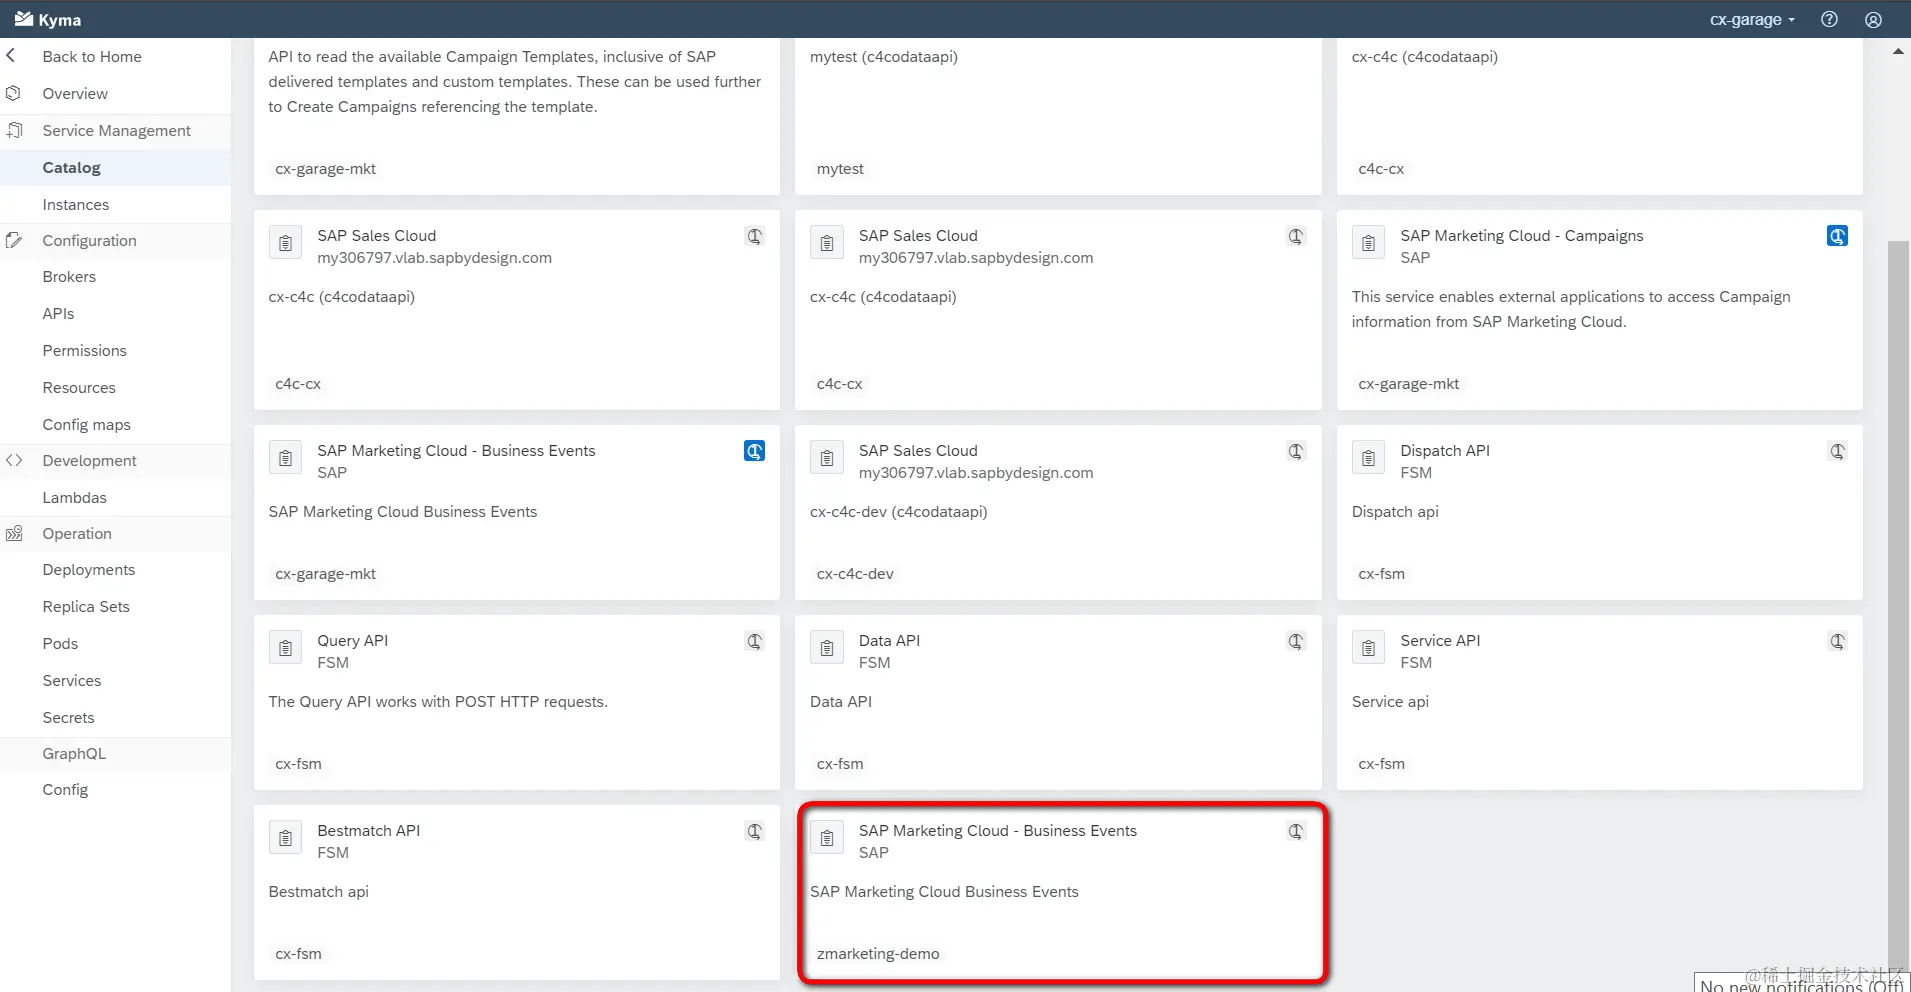Click the clipboard icon on Data API card
1911x992 pixels.
[827, 648]
